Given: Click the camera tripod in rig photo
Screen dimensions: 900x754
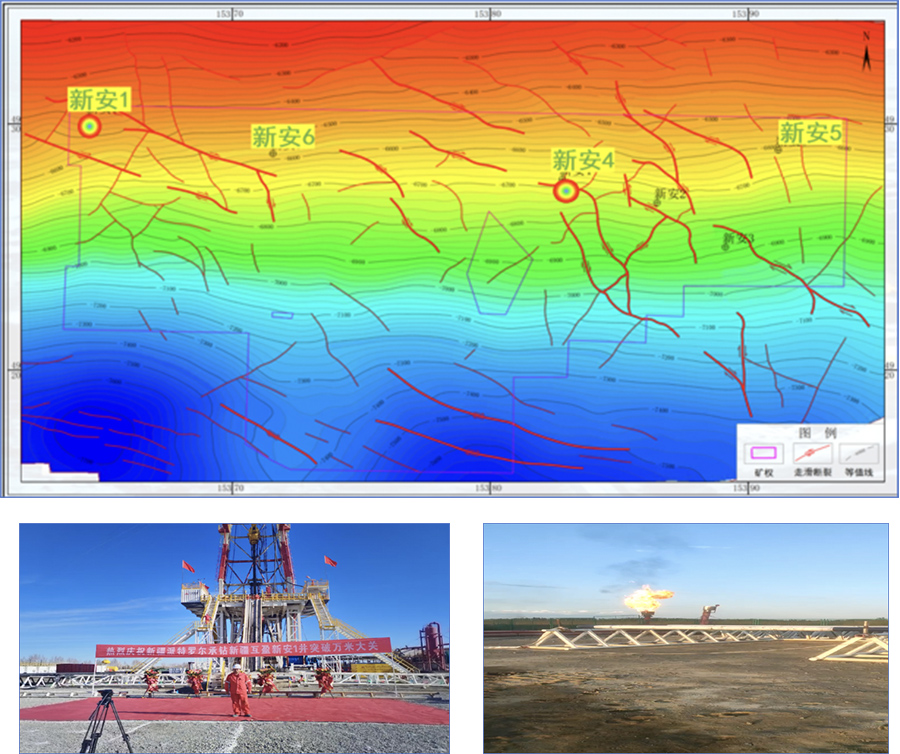Looking at the screenshot, I should 106,721.
